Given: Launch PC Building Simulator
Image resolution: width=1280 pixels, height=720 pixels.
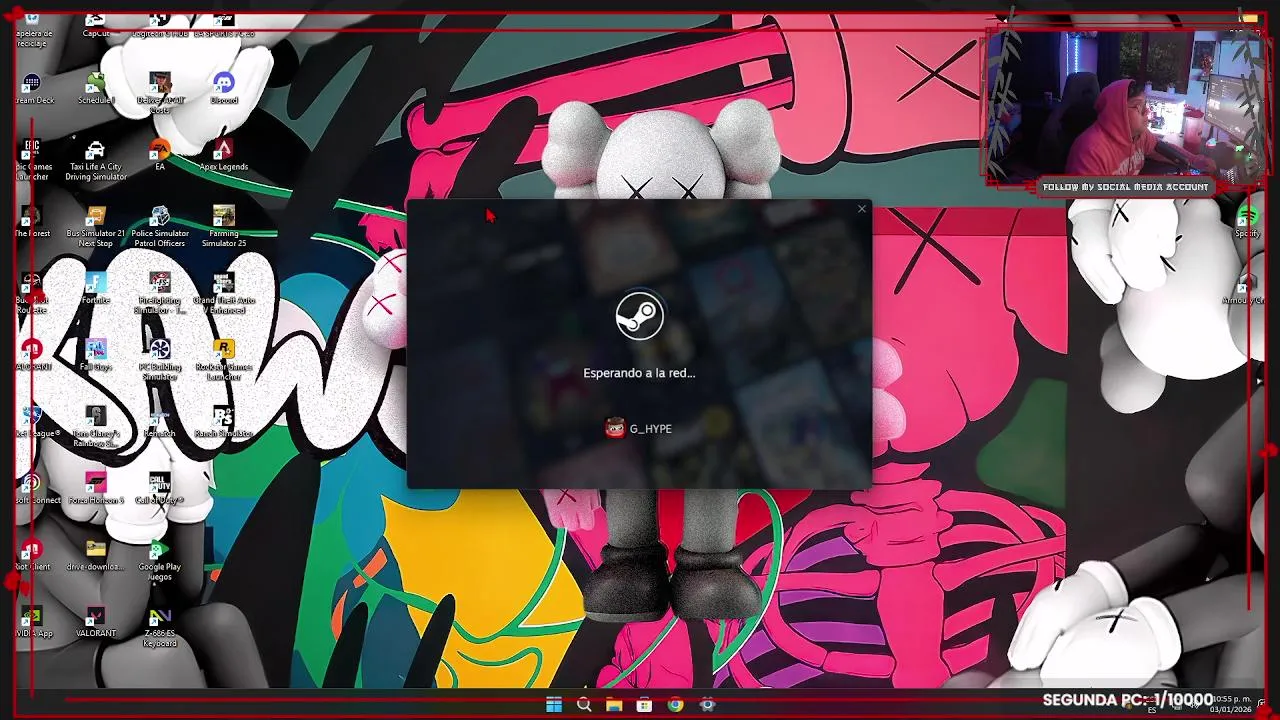Looking at the screenshot, I should (160, 361).
